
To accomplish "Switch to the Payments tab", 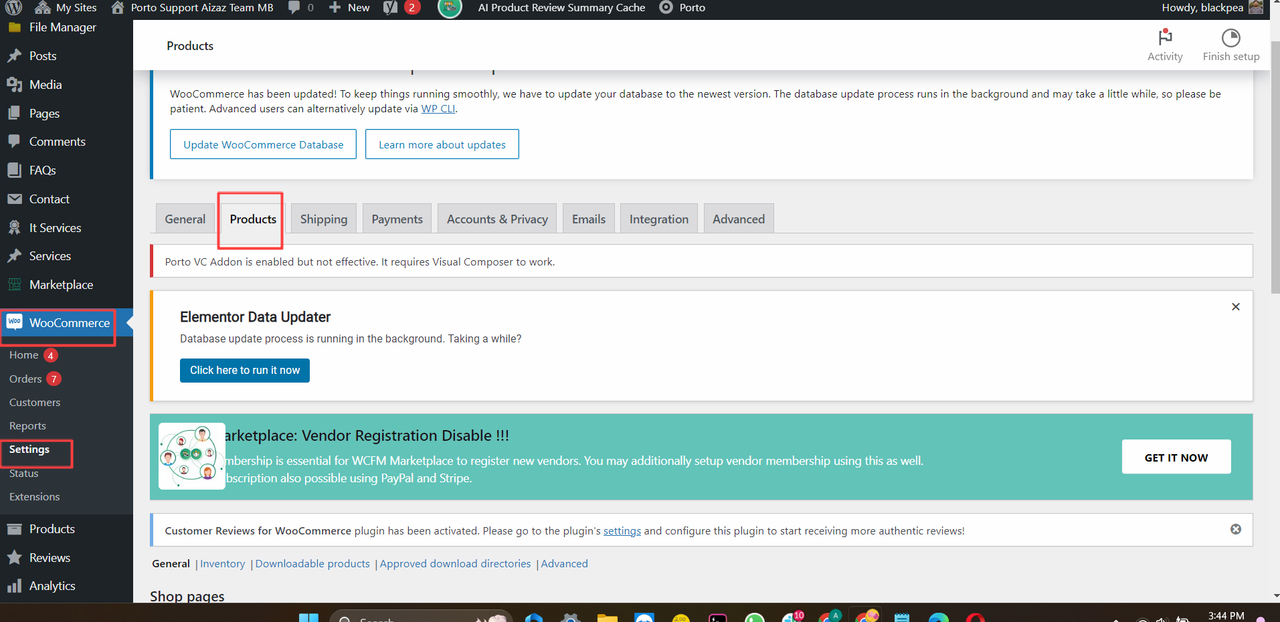I will [397, 219].
